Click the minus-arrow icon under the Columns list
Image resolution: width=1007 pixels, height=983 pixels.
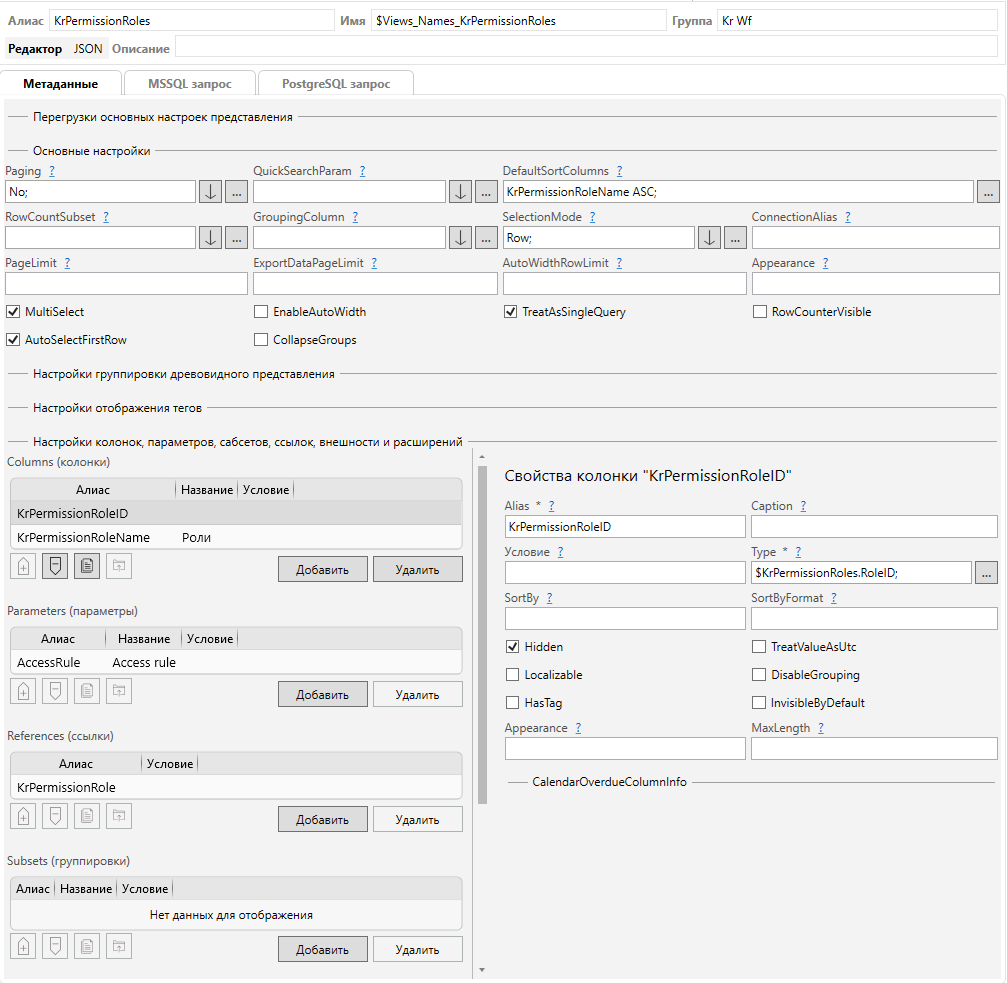pyautogui.click(x=55, y=566)
